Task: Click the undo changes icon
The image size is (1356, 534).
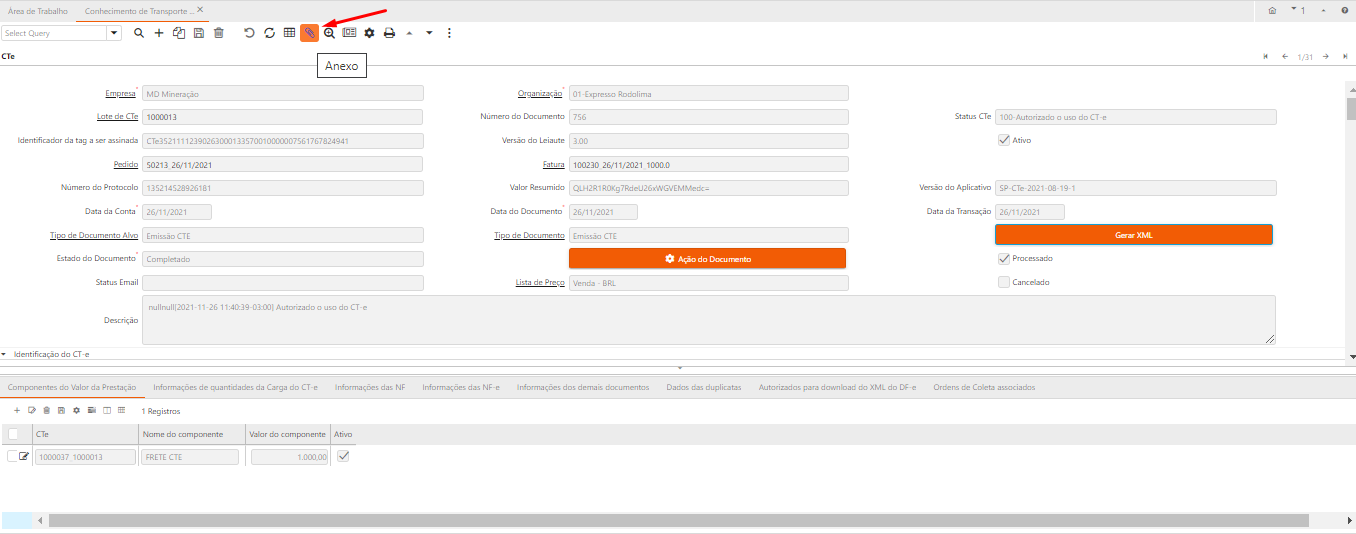Action: 249,33
